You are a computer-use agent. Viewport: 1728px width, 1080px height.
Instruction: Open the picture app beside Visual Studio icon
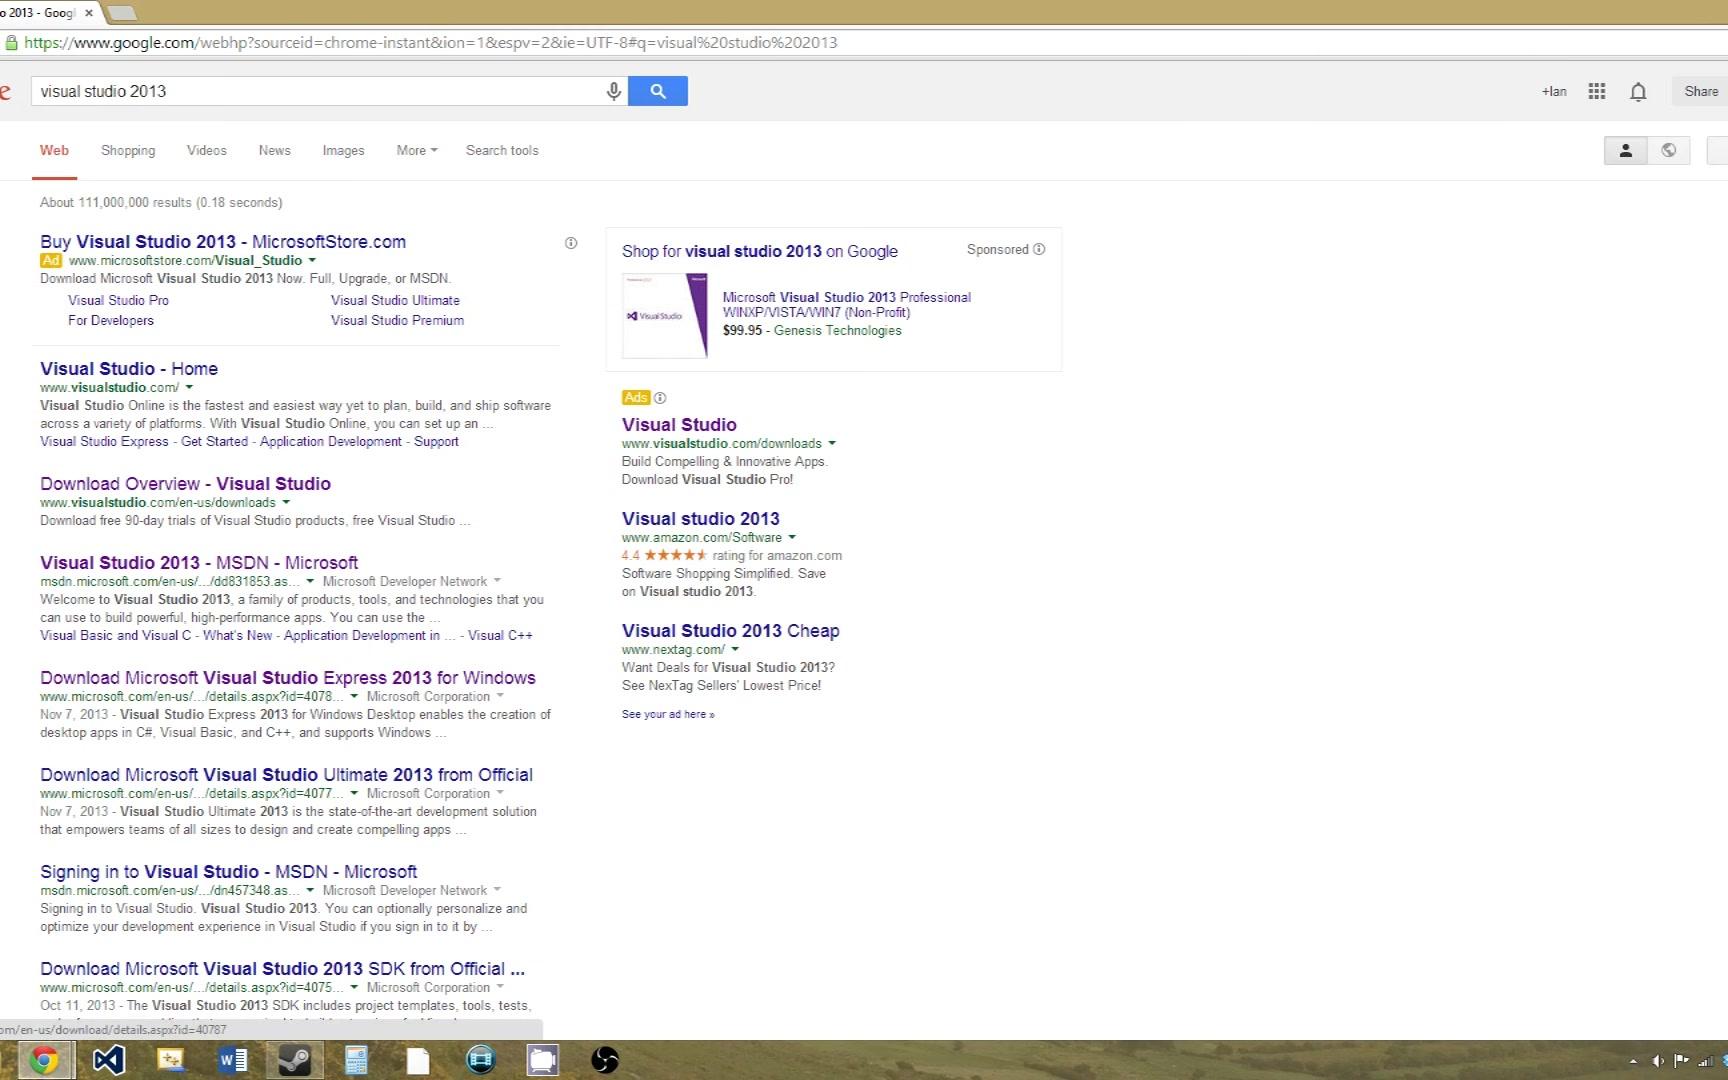(171, 1060)
